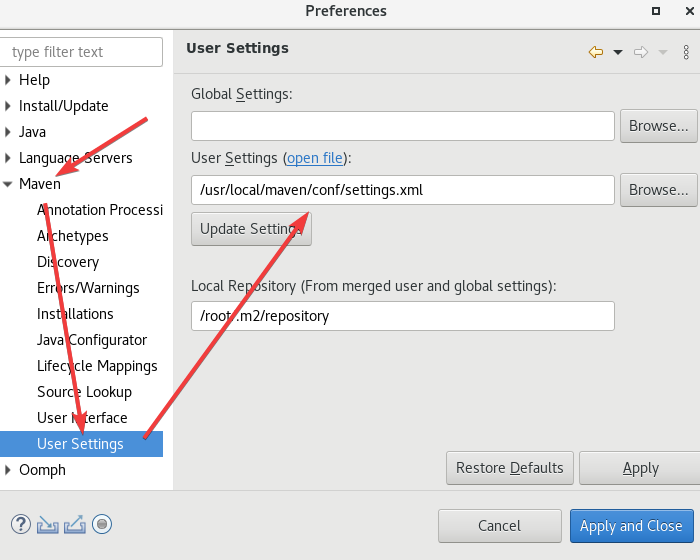700x560 pixels.
Task: Collapse the Maven tree node
Action: point(8,184)
